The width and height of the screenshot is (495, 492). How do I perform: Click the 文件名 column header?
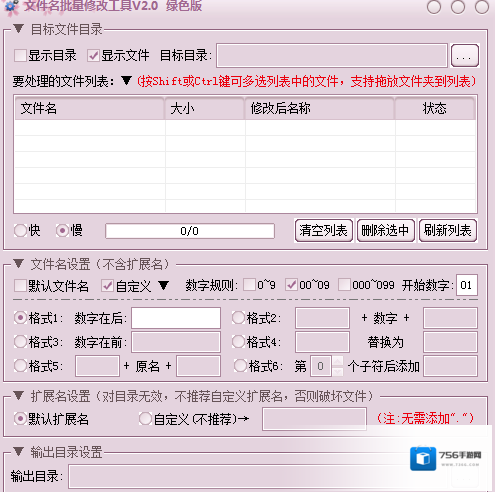[x=90, y=108]
